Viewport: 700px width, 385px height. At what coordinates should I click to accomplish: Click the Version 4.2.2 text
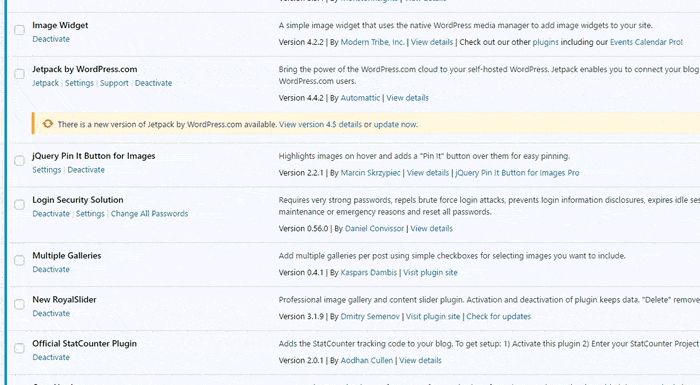301,42
